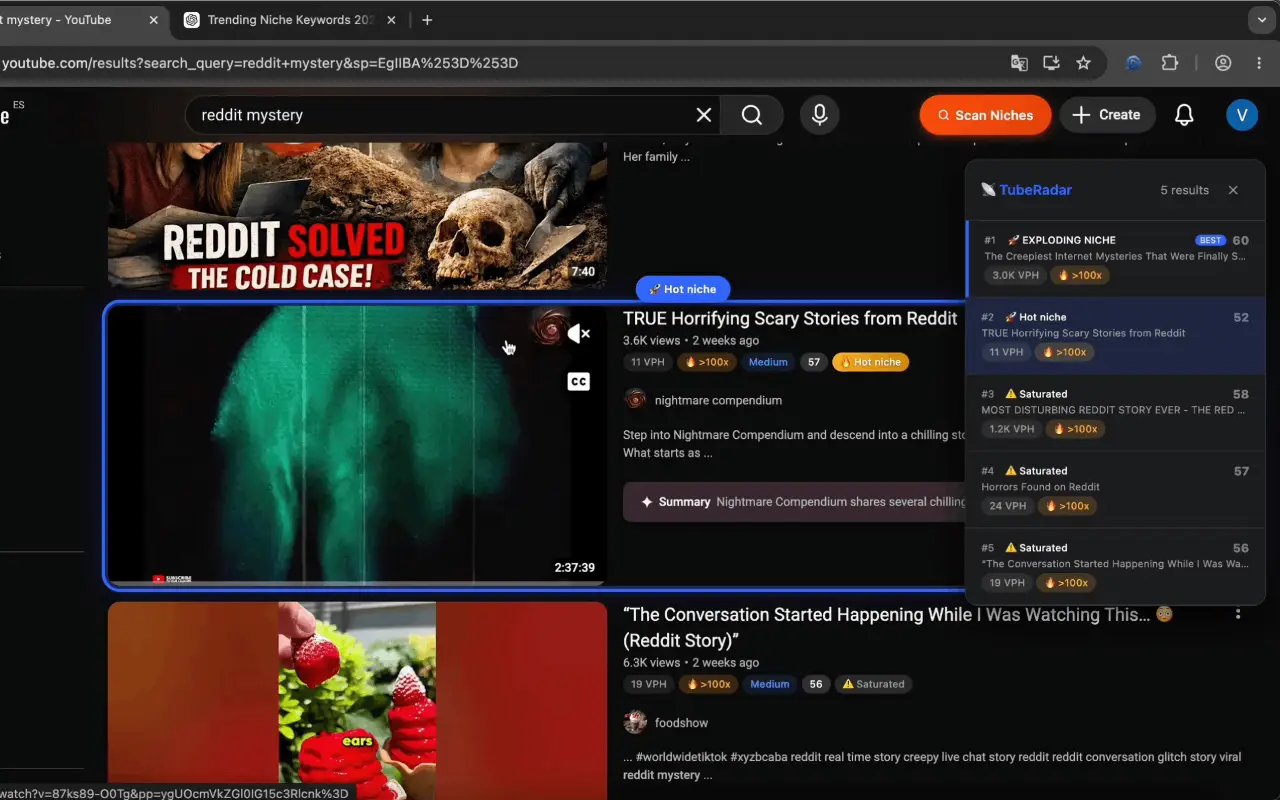Select TubeRadar result #3 Most Disturbing Reddit Story
Screen dimensions: 1280x800
coord(1115,413)
